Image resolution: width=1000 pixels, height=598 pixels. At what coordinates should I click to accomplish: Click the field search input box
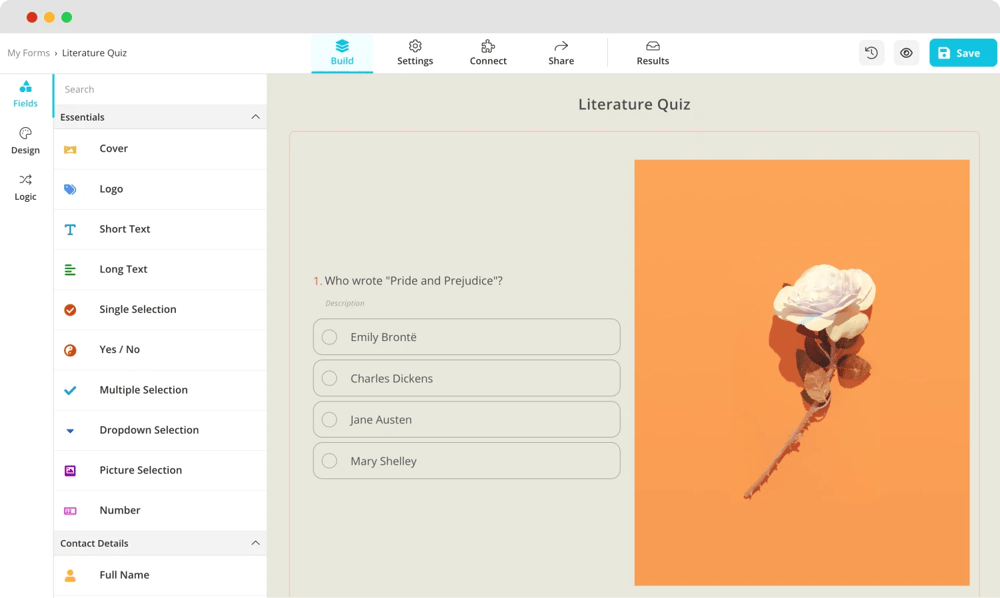tap(160, 89)
